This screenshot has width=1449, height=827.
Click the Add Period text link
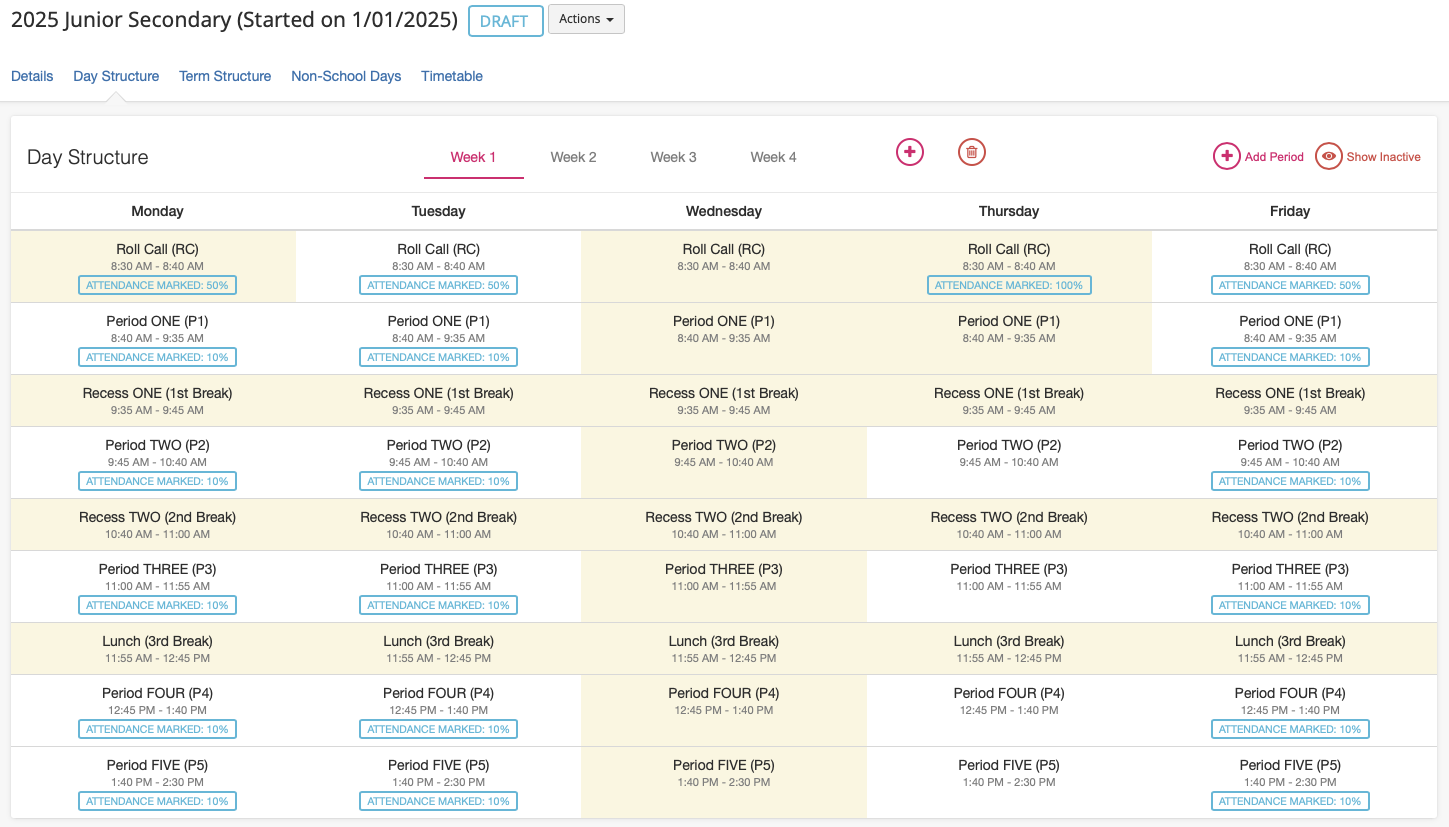point(1274,157)
